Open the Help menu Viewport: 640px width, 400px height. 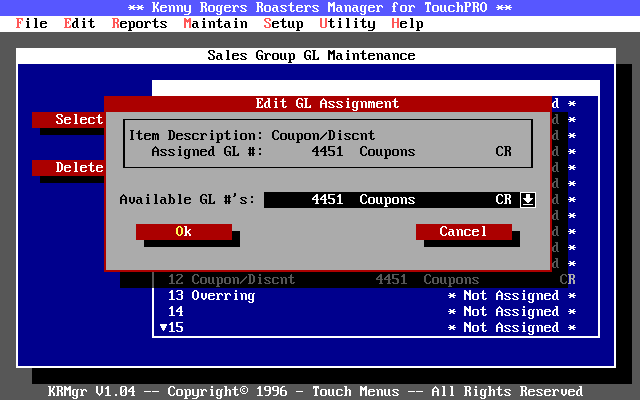point(407,24)
